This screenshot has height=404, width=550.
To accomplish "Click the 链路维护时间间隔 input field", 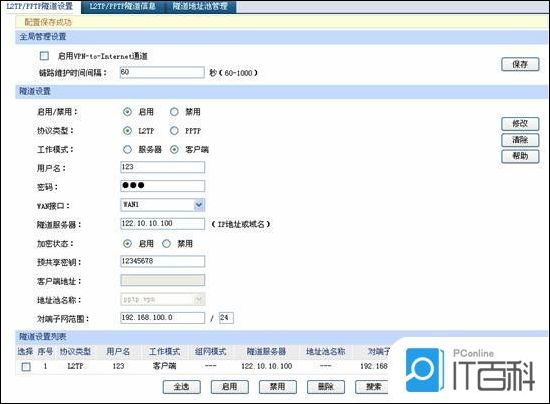I will [162, 72].
